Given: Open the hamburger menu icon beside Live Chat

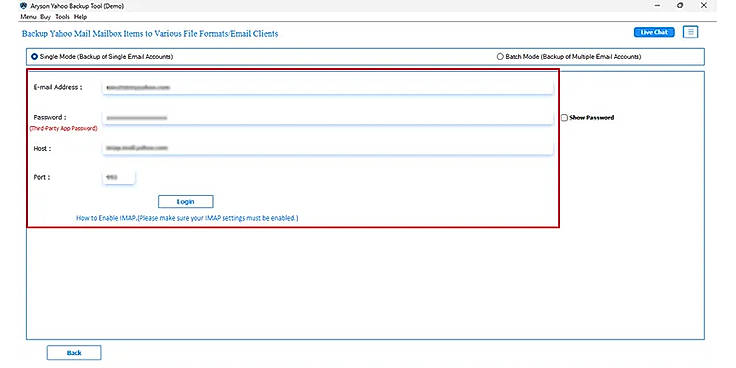Looking at the screenshot, I should (x=690, y=32).
